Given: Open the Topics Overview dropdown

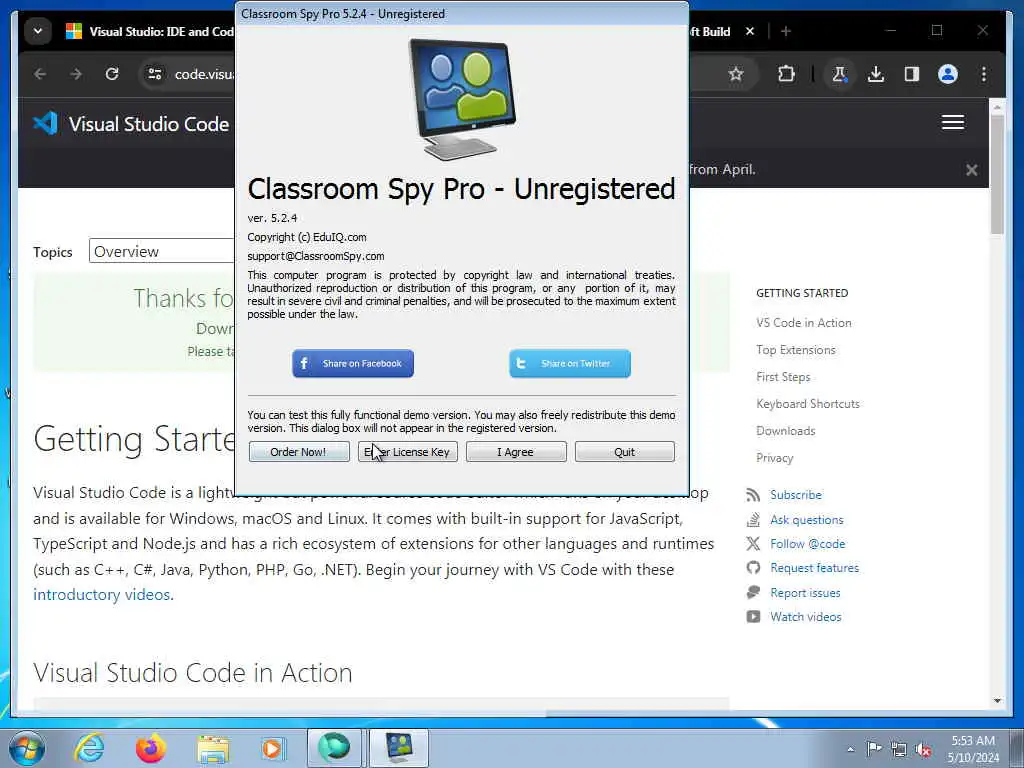Looking at the screenshot, I should (x=162, y=251).
